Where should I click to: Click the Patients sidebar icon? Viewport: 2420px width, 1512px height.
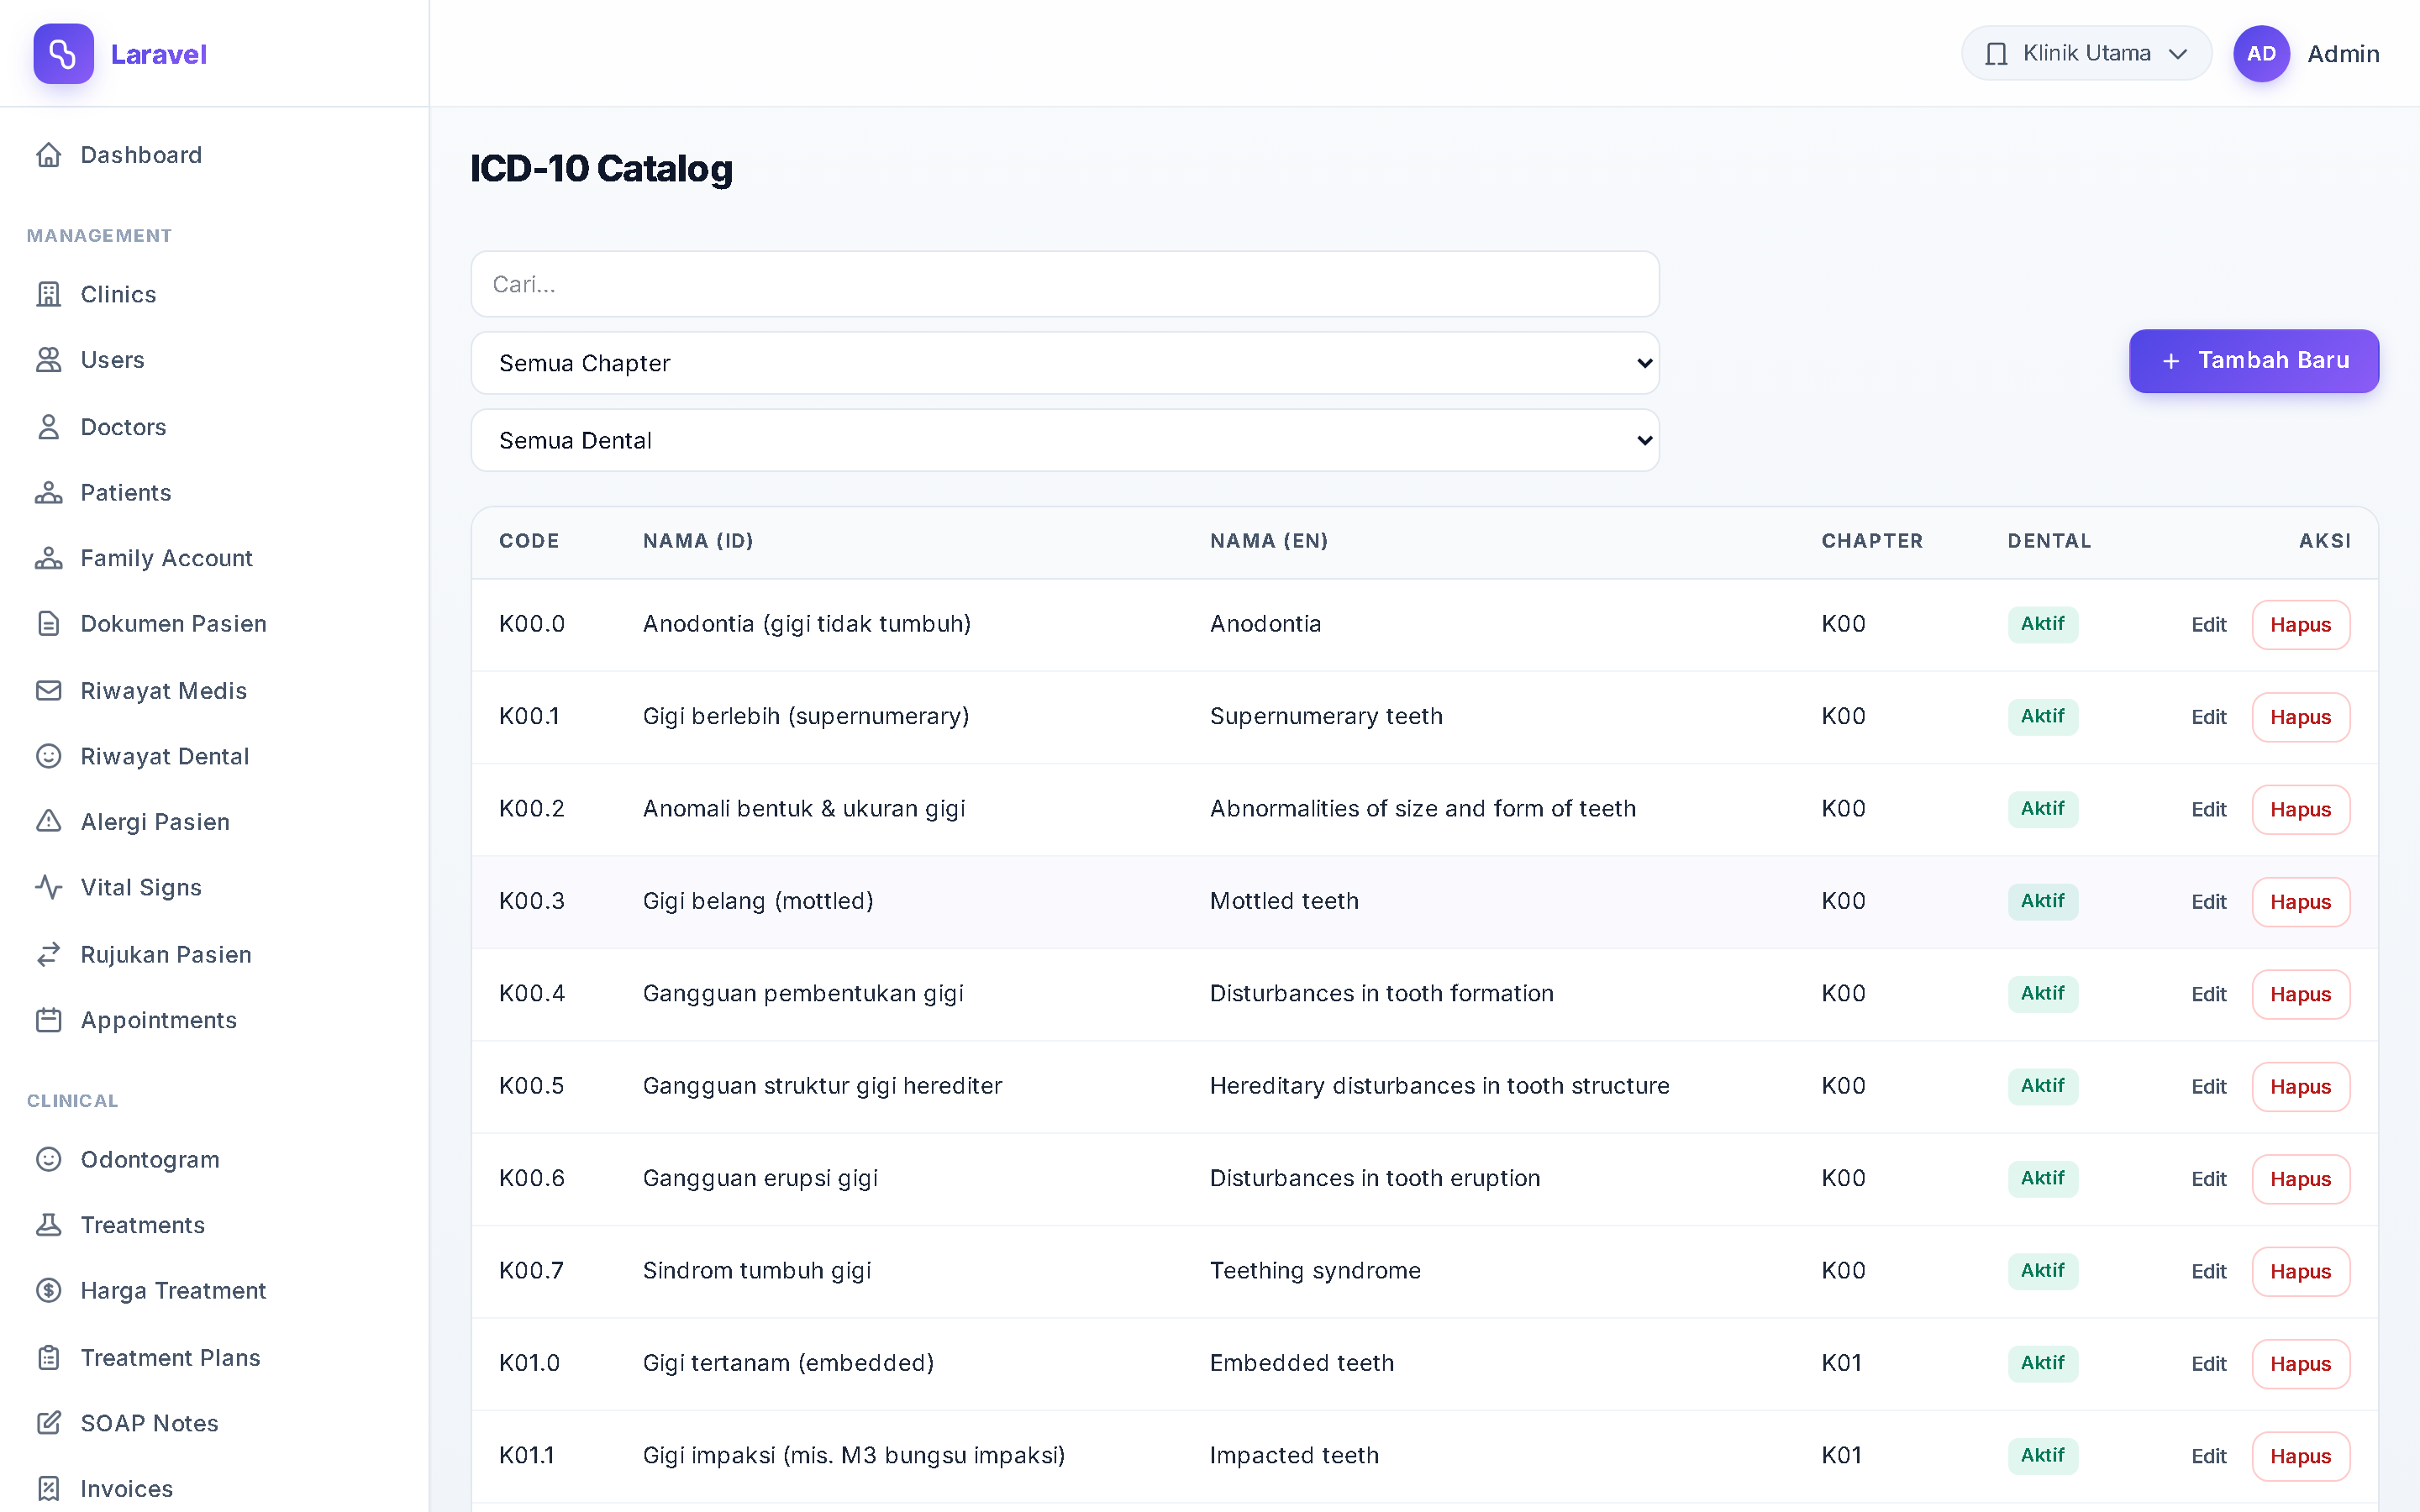pyautogui.click(x=48, y=493)
